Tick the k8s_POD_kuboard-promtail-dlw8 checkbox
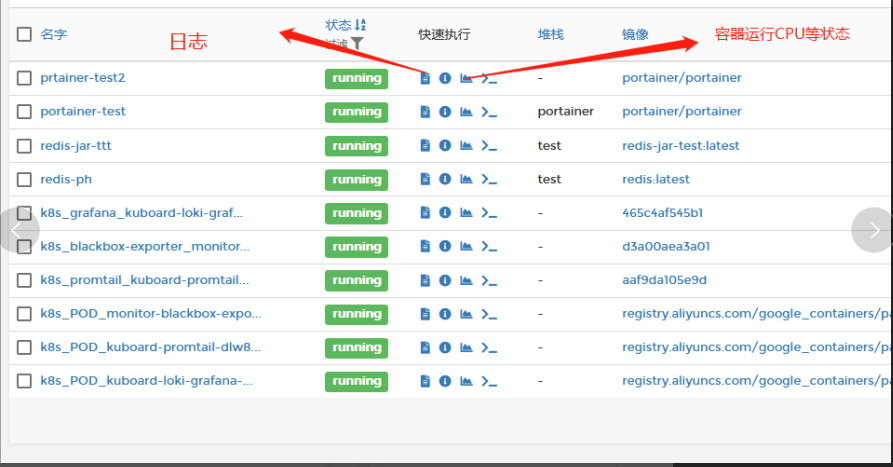The height and width of the screenshot is (467, 893). pos(24,347)
